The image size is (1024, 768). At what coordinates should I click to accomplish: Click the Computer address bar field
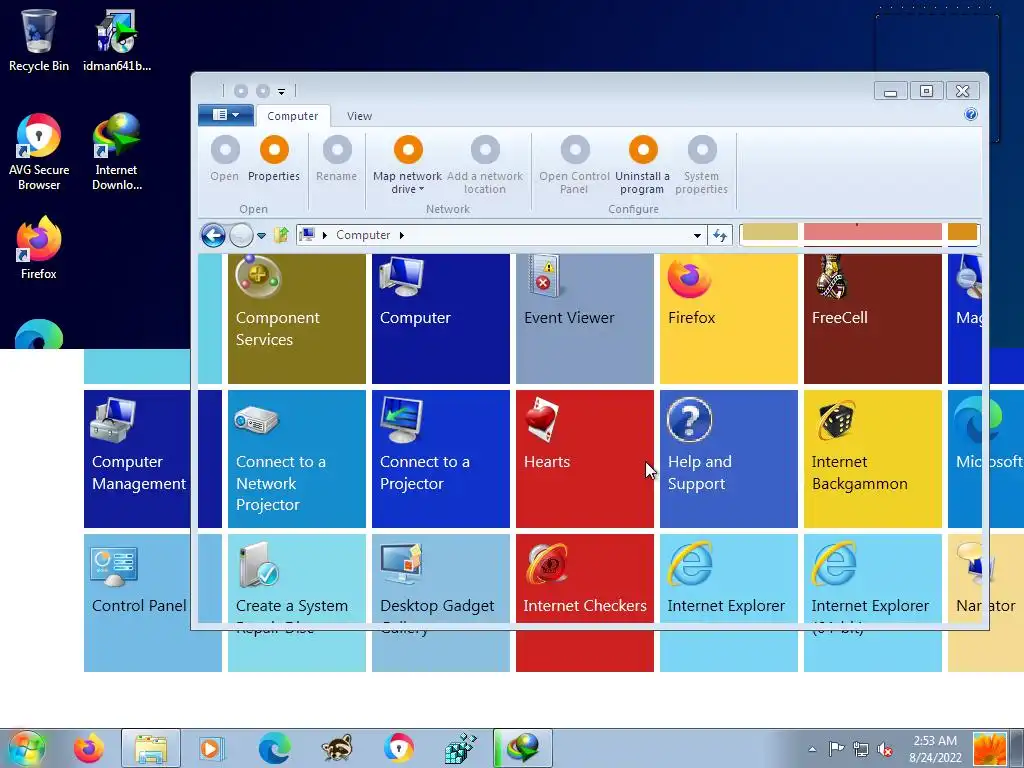pos(502,235)
